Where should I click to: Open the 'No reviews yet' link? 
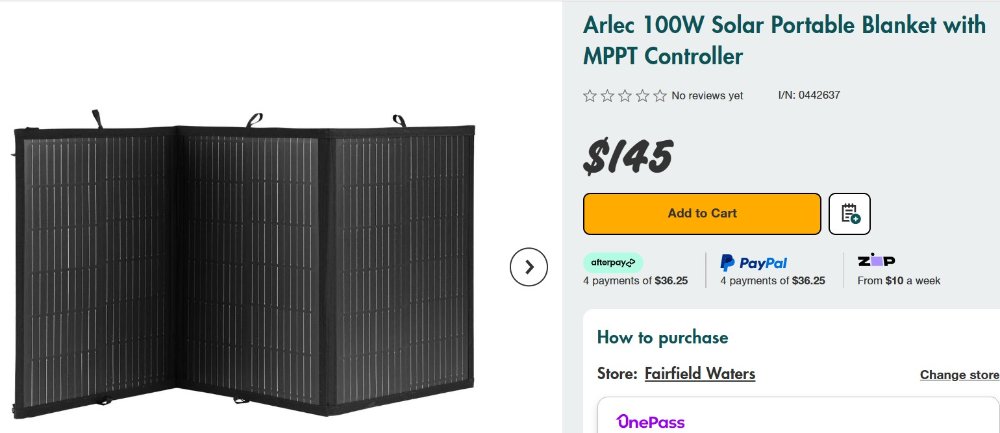[707, 96]
